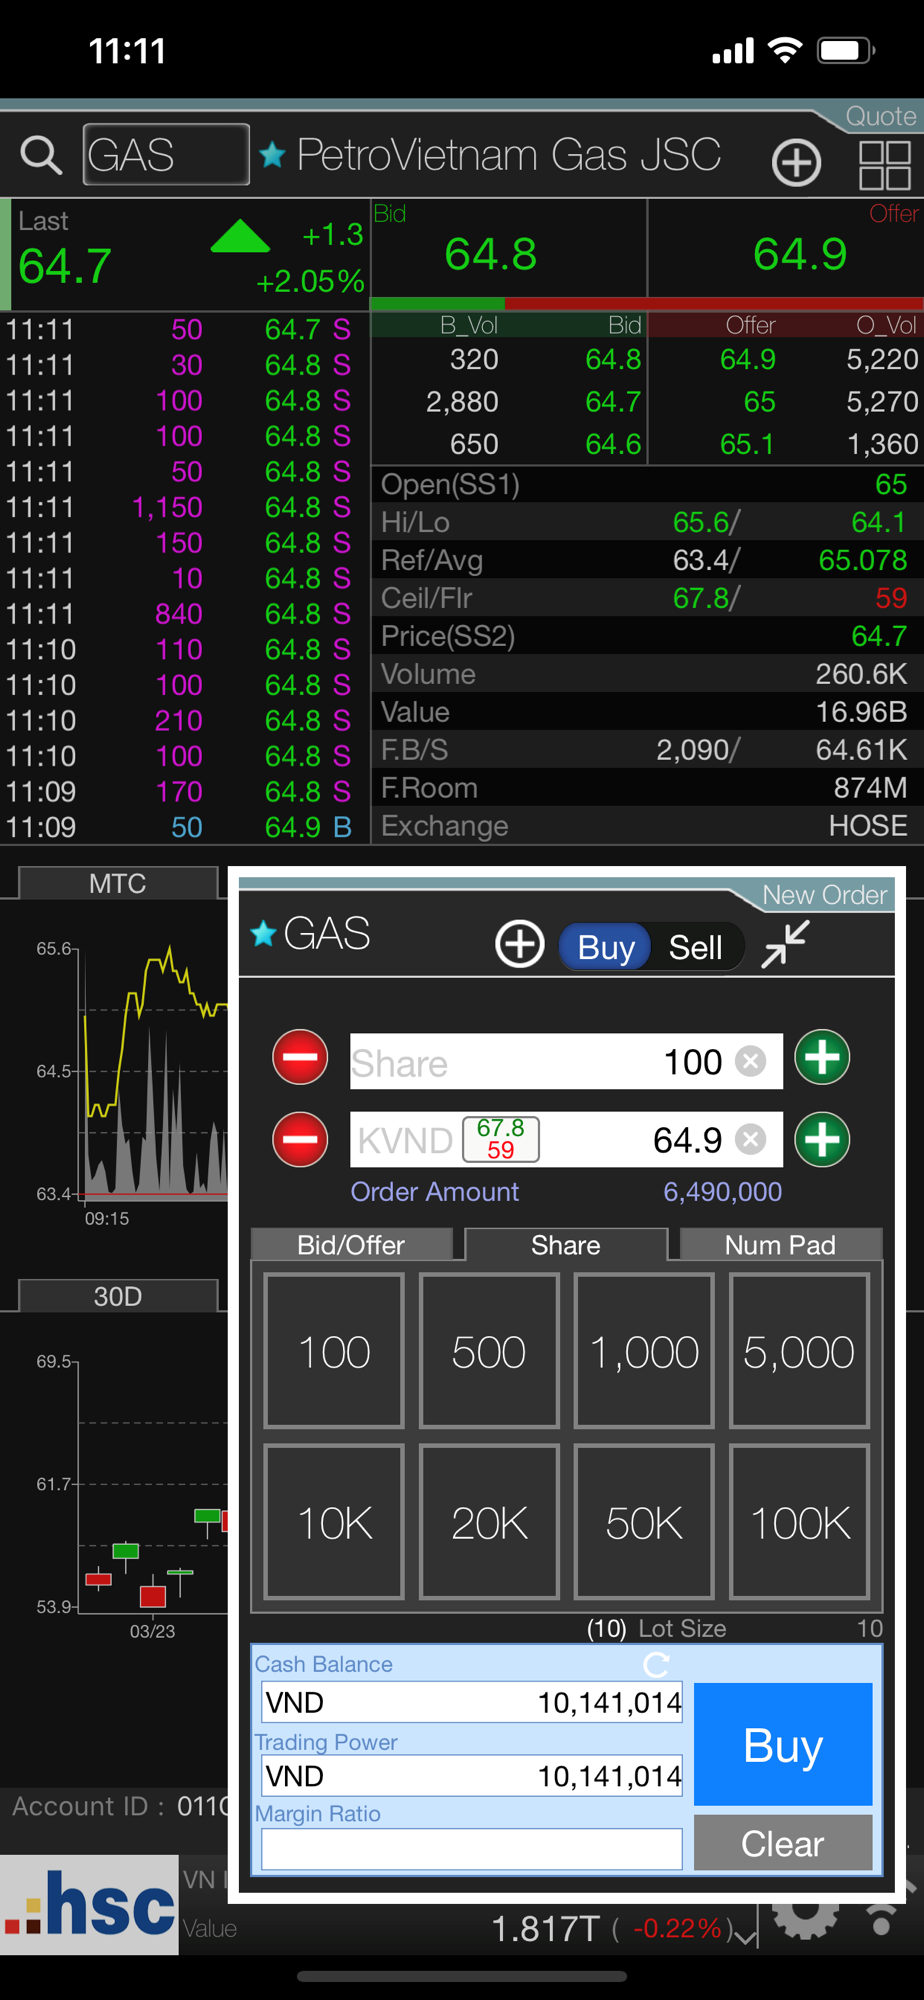Tap the favorite star beside PetroVietnam Gas JSC
Viewport: 924px width, 2000px height.
[272, 155]
